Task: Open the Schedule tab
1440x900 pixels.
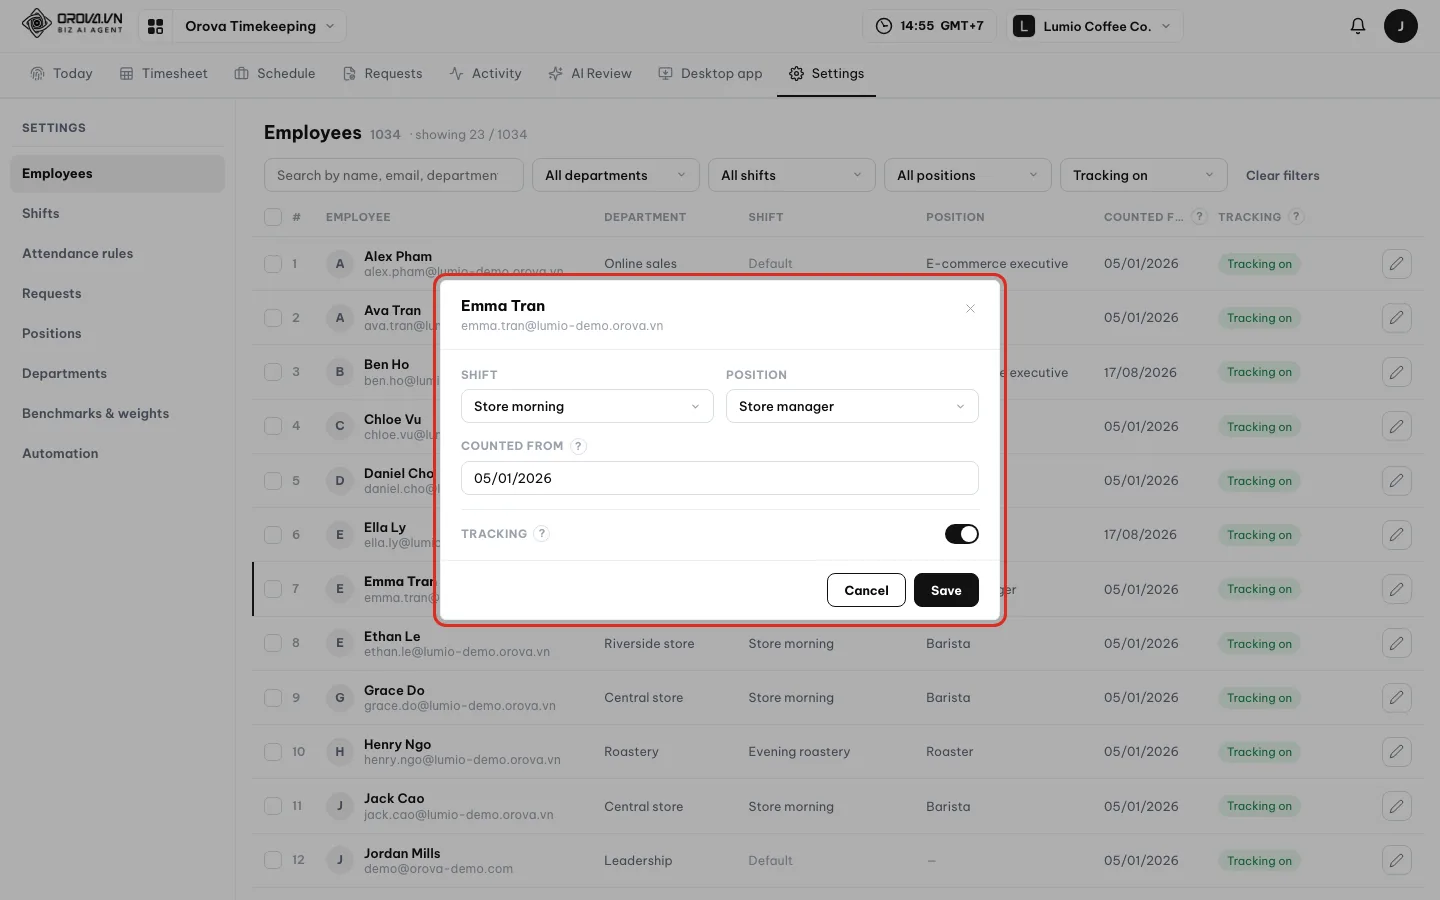Action: (x=275, y=74)
